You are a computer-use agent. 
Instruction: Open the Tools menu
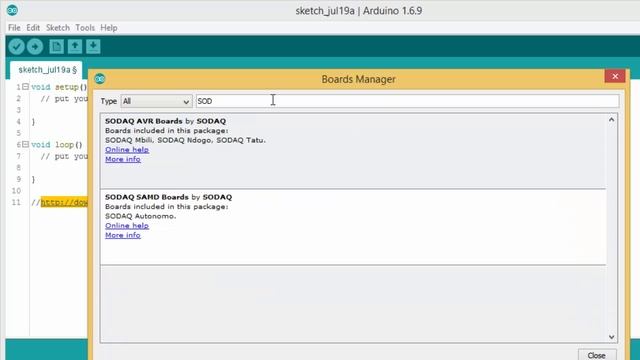pyautogui.click(x=85, y=28)
